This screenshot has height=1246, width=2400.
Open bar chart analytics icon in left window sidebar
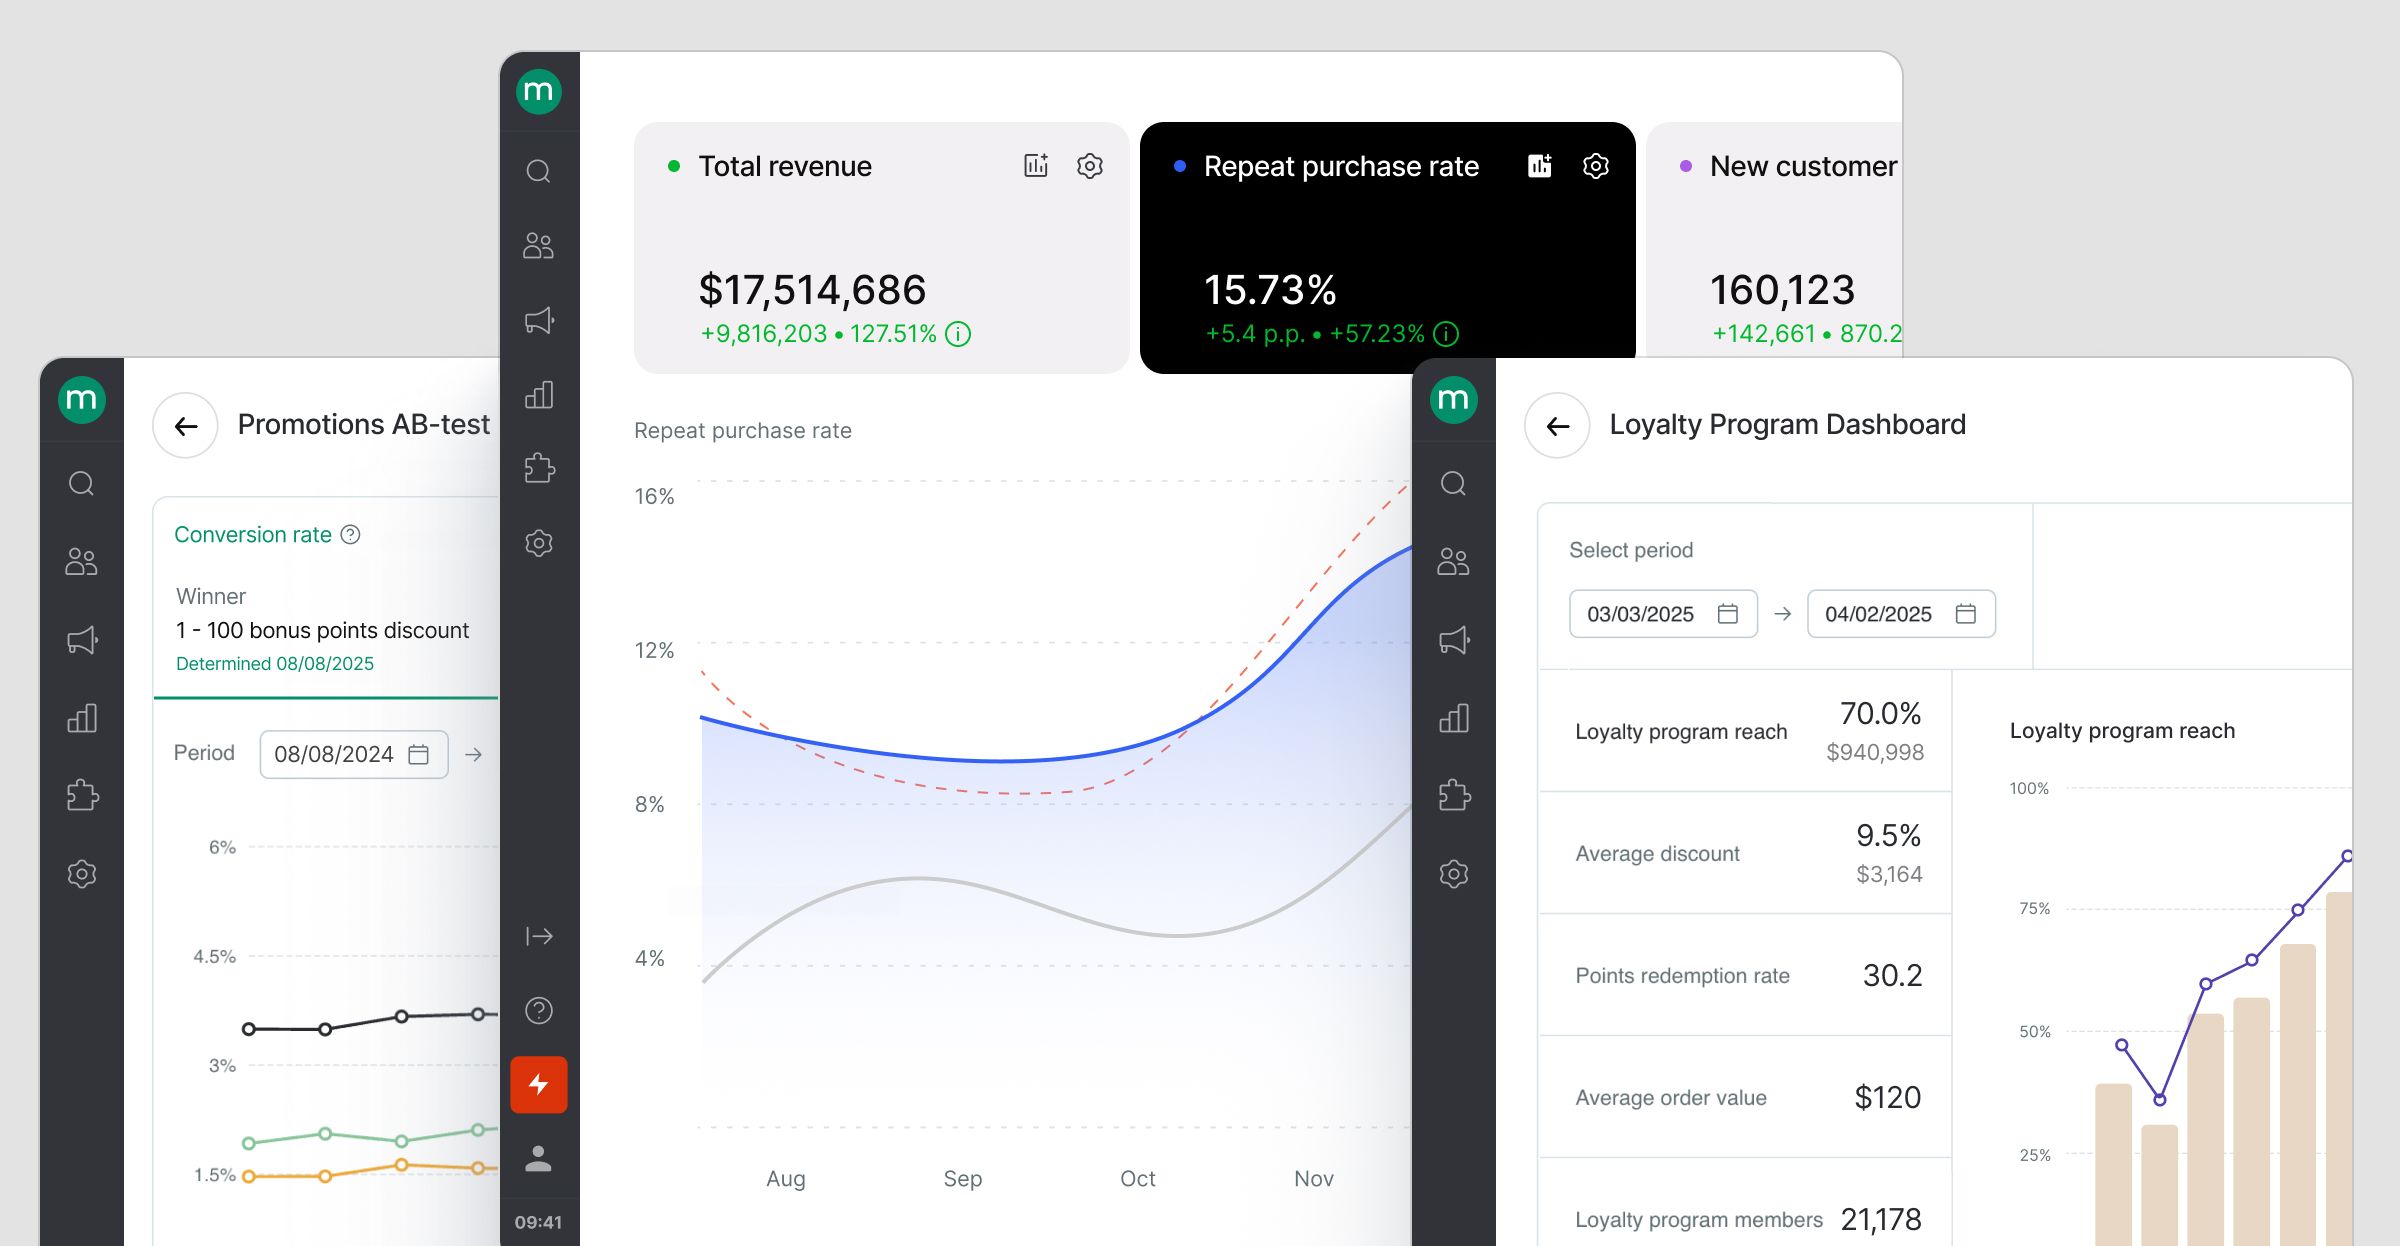coord(82,718)
